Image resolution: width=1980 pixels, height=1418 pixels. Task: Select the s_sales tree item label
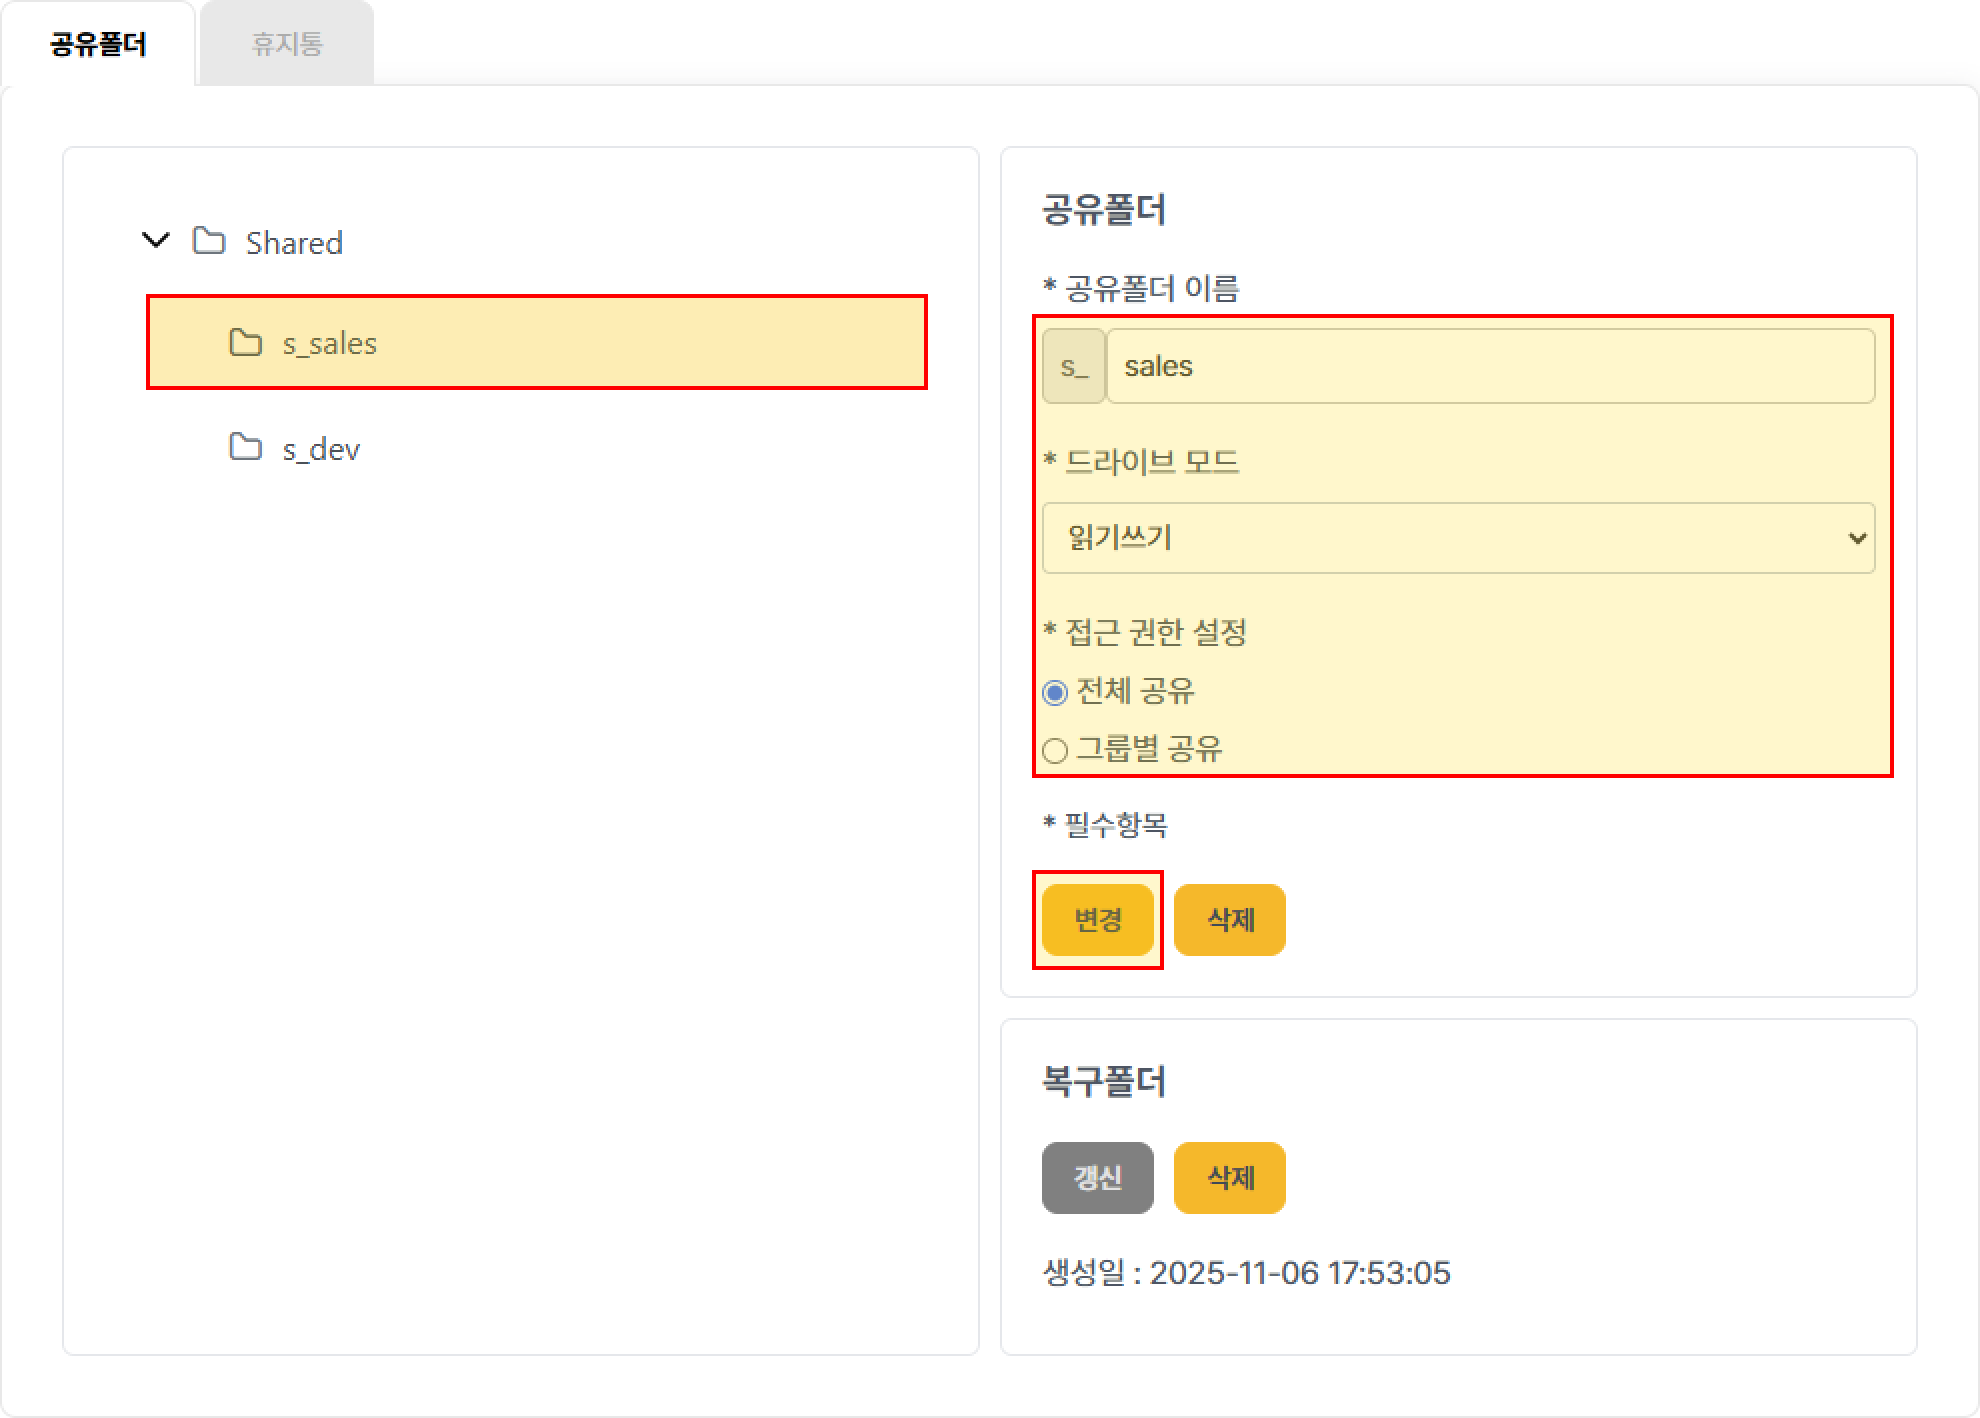(330, 344)
